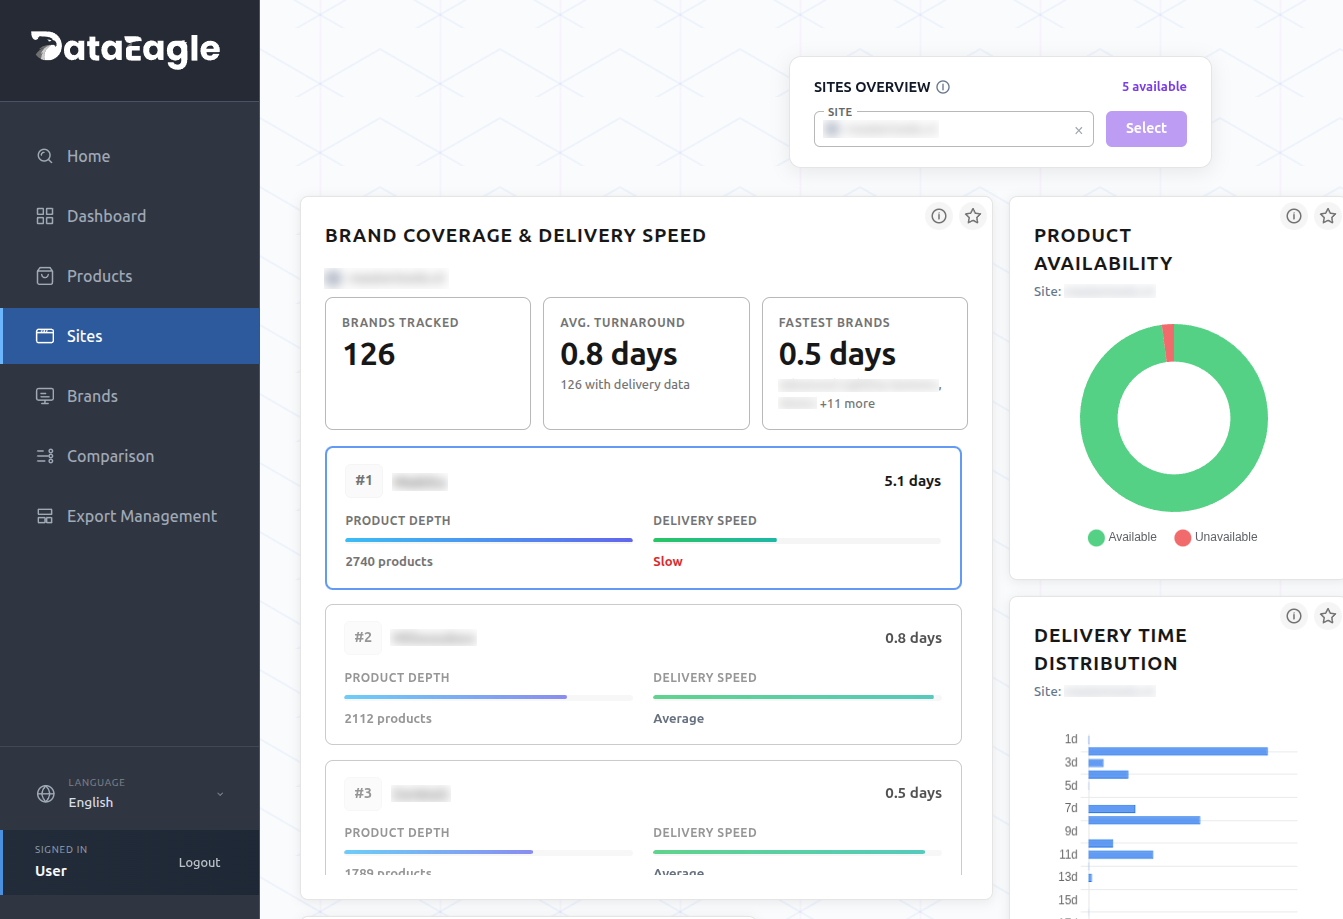This screenshot has width=1343, height=919.
Task: Open Product Availability info icon
Action: [x=1294, y=216]
